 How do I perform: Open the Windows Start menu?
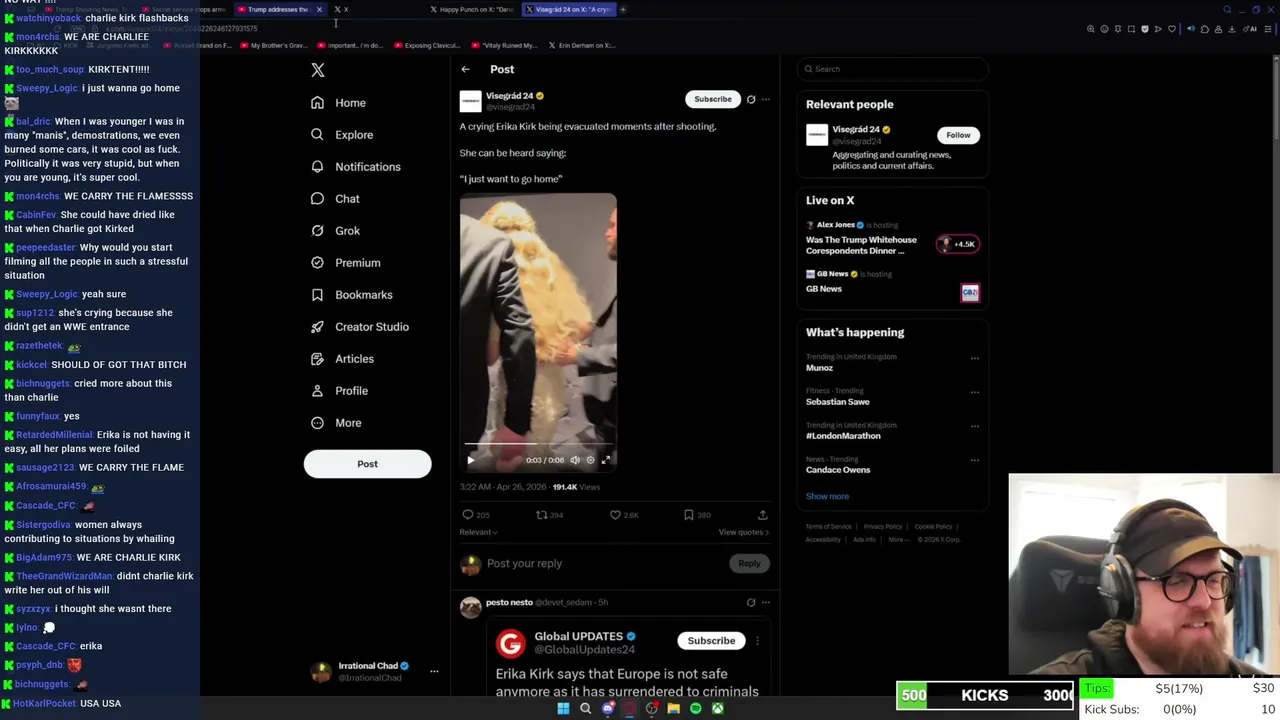[x=563, y=709]
